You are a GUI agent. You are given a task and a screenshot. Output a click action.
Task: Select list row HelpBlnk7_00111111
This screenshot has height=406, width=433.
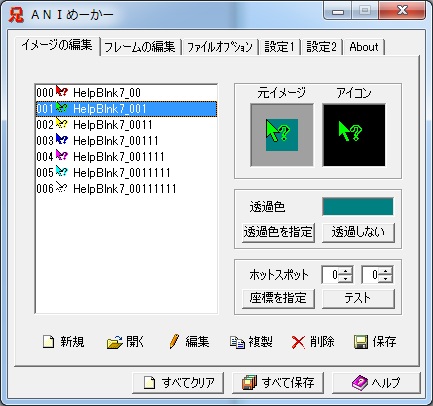pos(126,189)
